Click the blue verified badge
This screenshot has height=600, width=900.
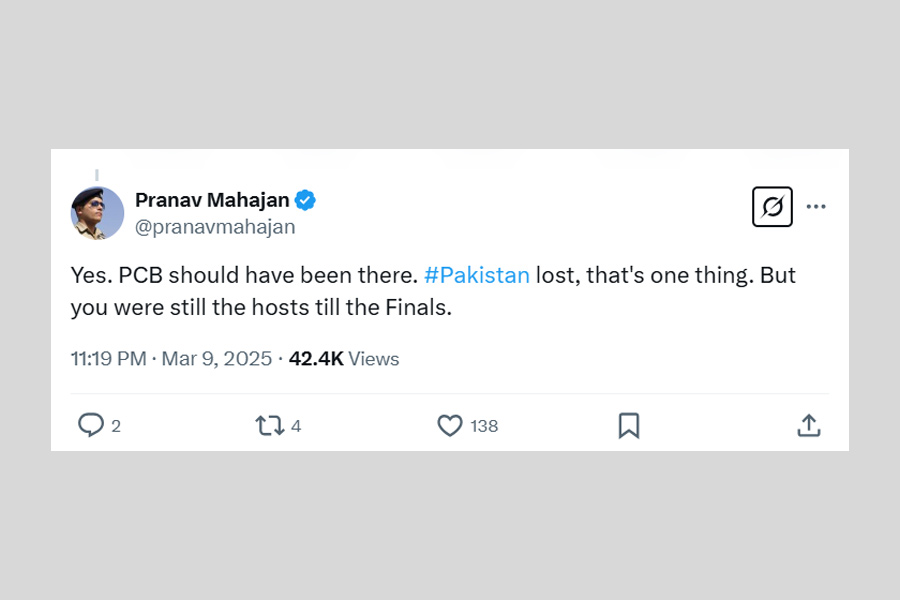(x=305, y=200)
